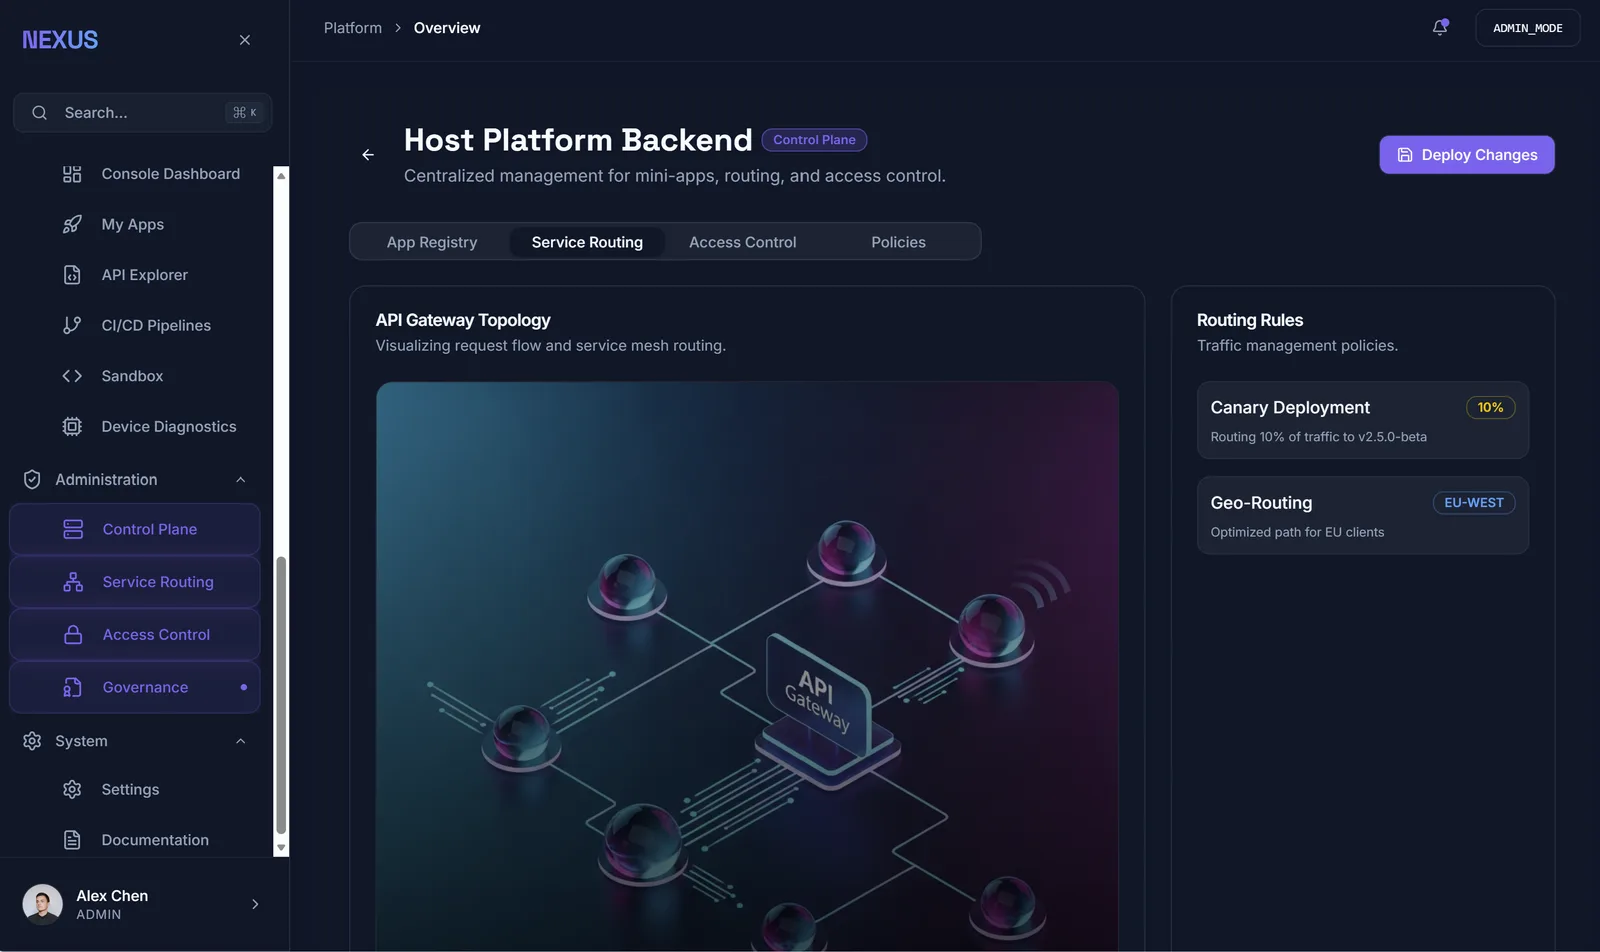This screenshot has height=952, width=1600.
Task: Click the EU-WEST badge on Geo-Routing
Action: click(1474, 503)
